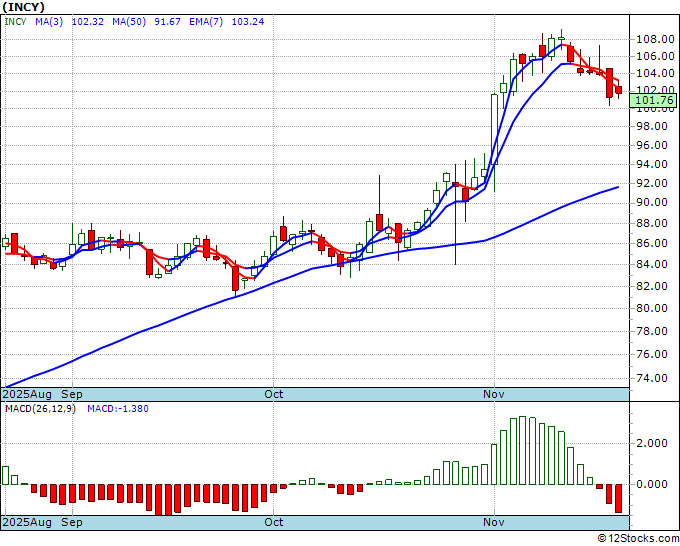Click the EMA(7) value 103.24
This screenshot has height=546, width=680.
coord(248,22)
